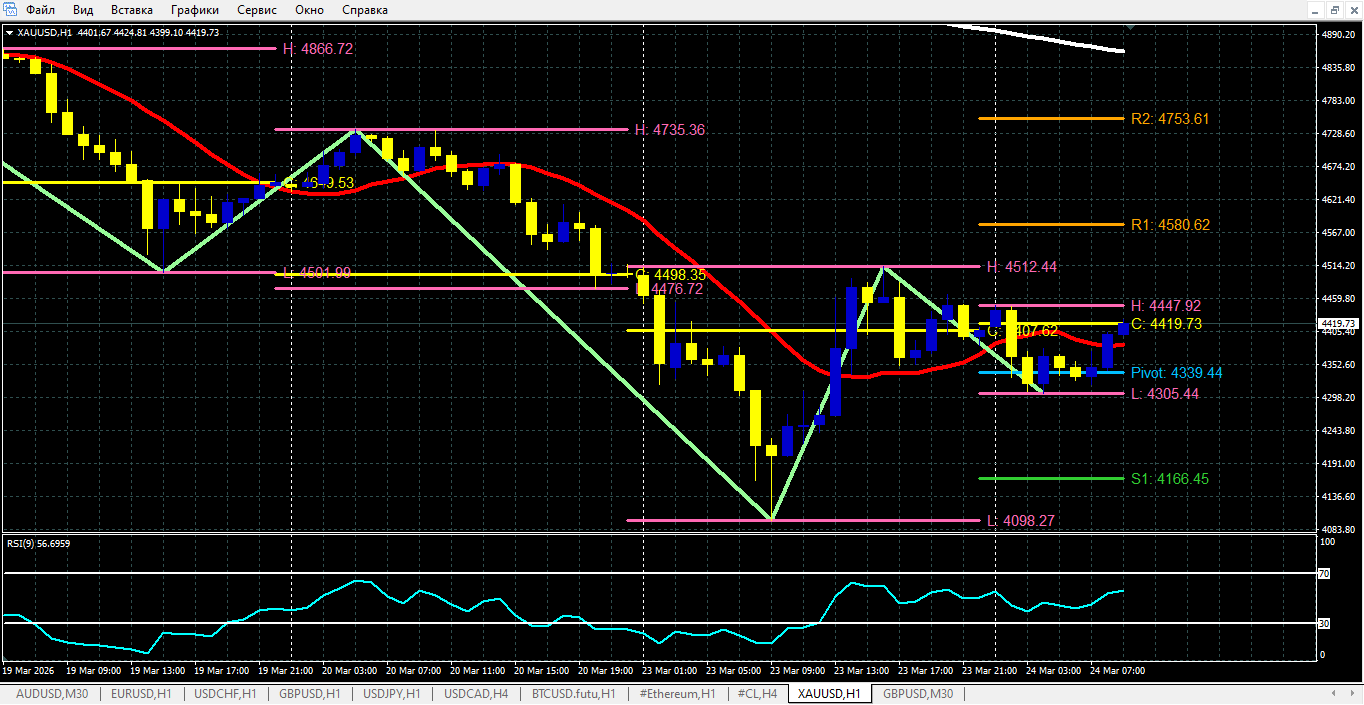Click the small triangle before XAUUSD,H1 title
1364x705 pixels.
tap(9, 32)
